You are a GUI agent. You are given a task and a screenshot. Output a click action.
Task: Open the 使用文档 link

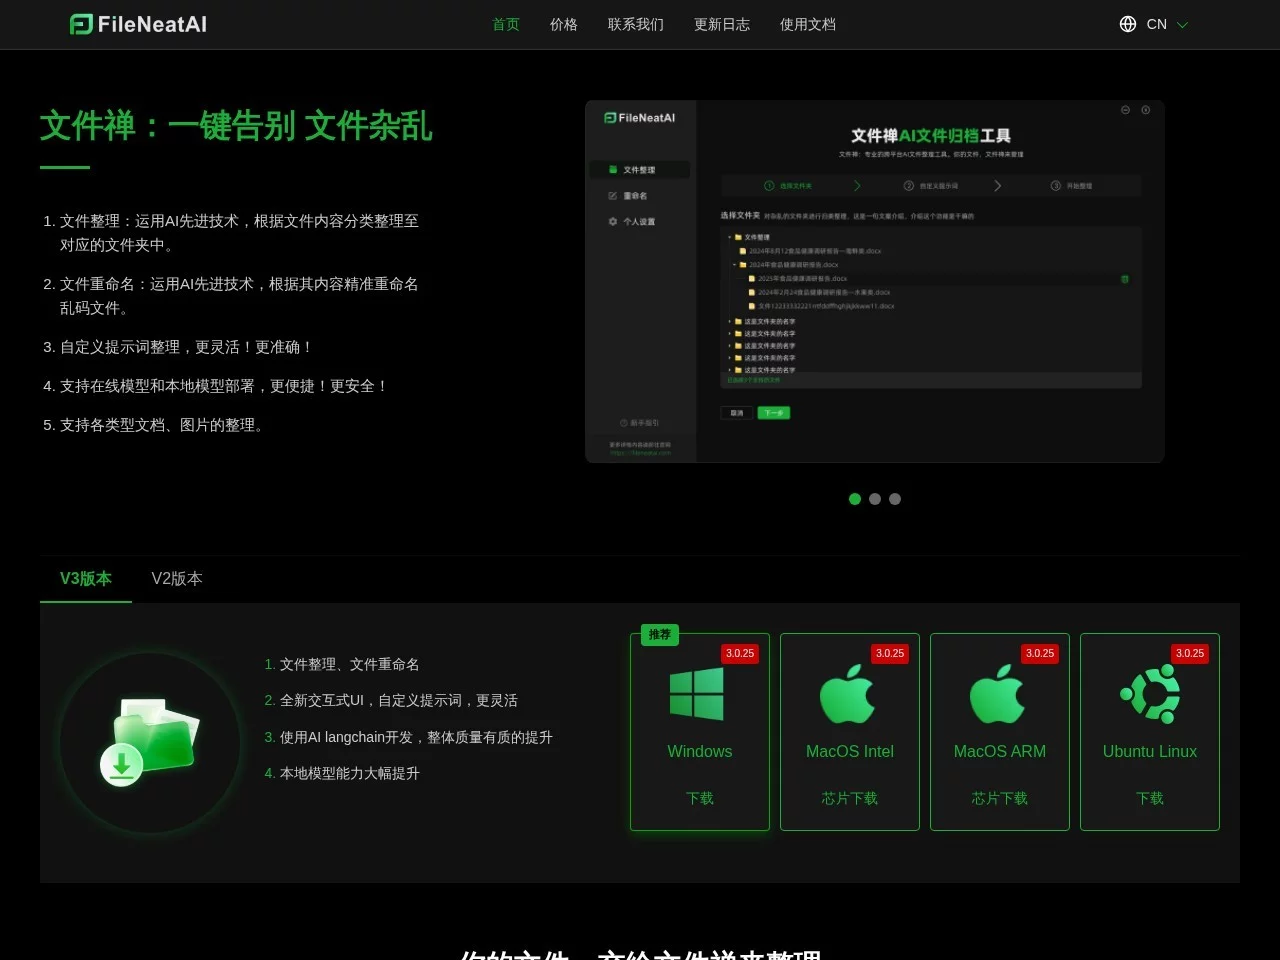tap(807, 24)
